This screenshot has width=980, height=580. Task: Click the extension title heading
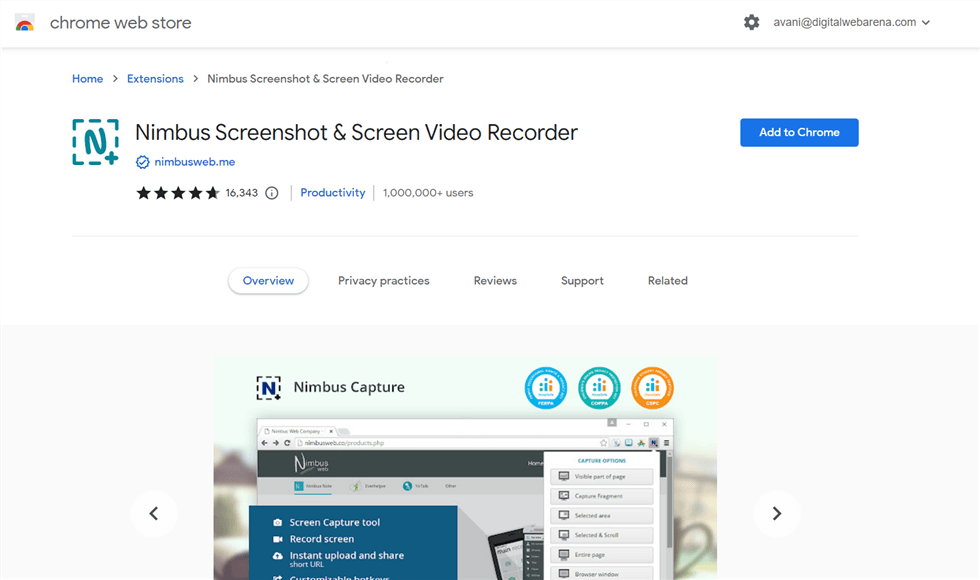[356, 132]
